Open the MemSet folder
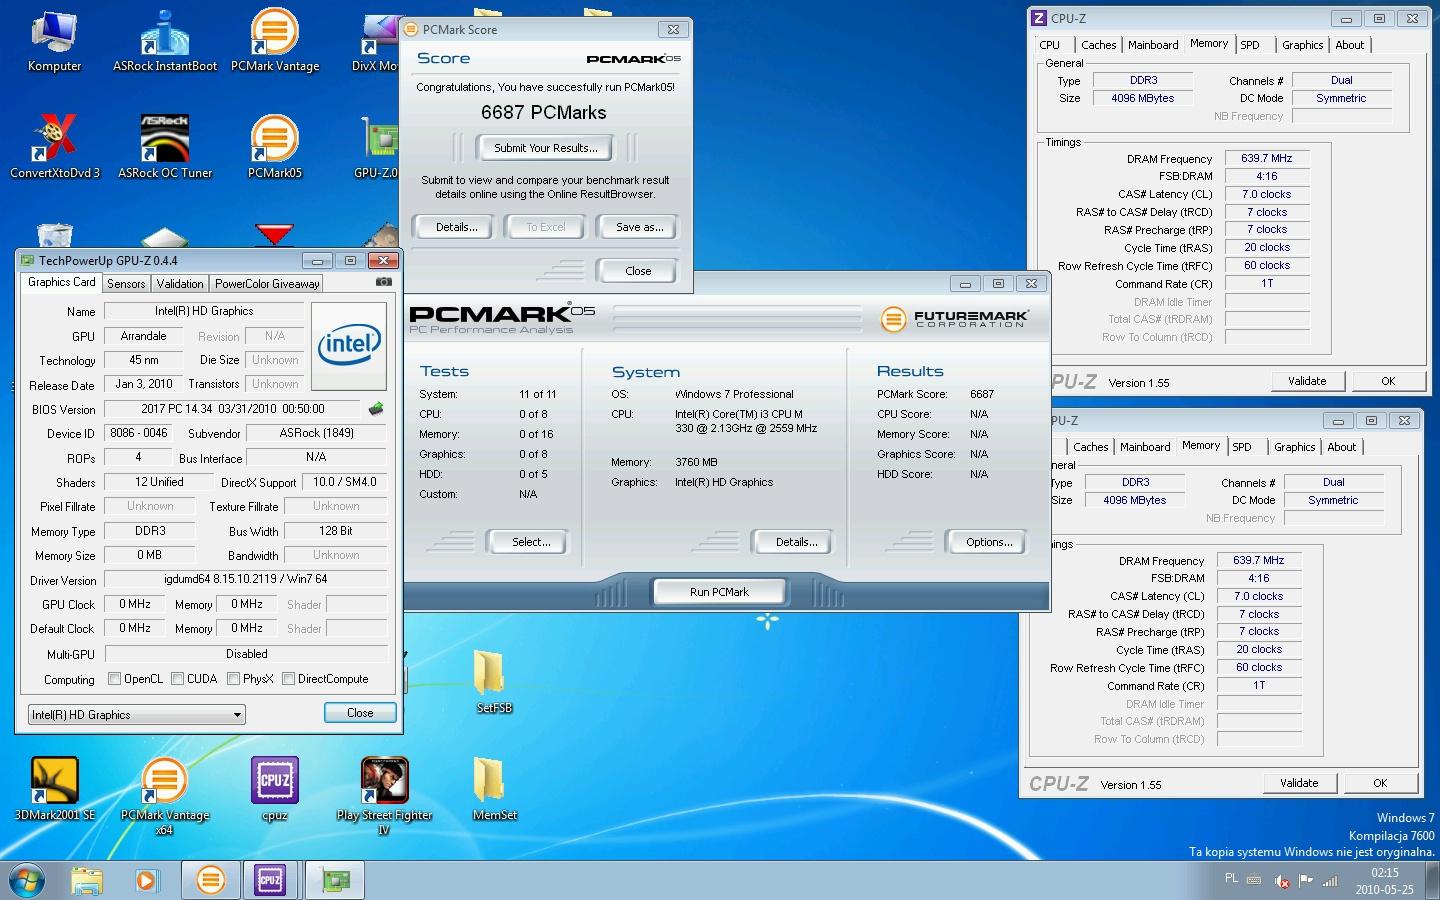This screenshot has width=1440, height=900. pos(494,789)
